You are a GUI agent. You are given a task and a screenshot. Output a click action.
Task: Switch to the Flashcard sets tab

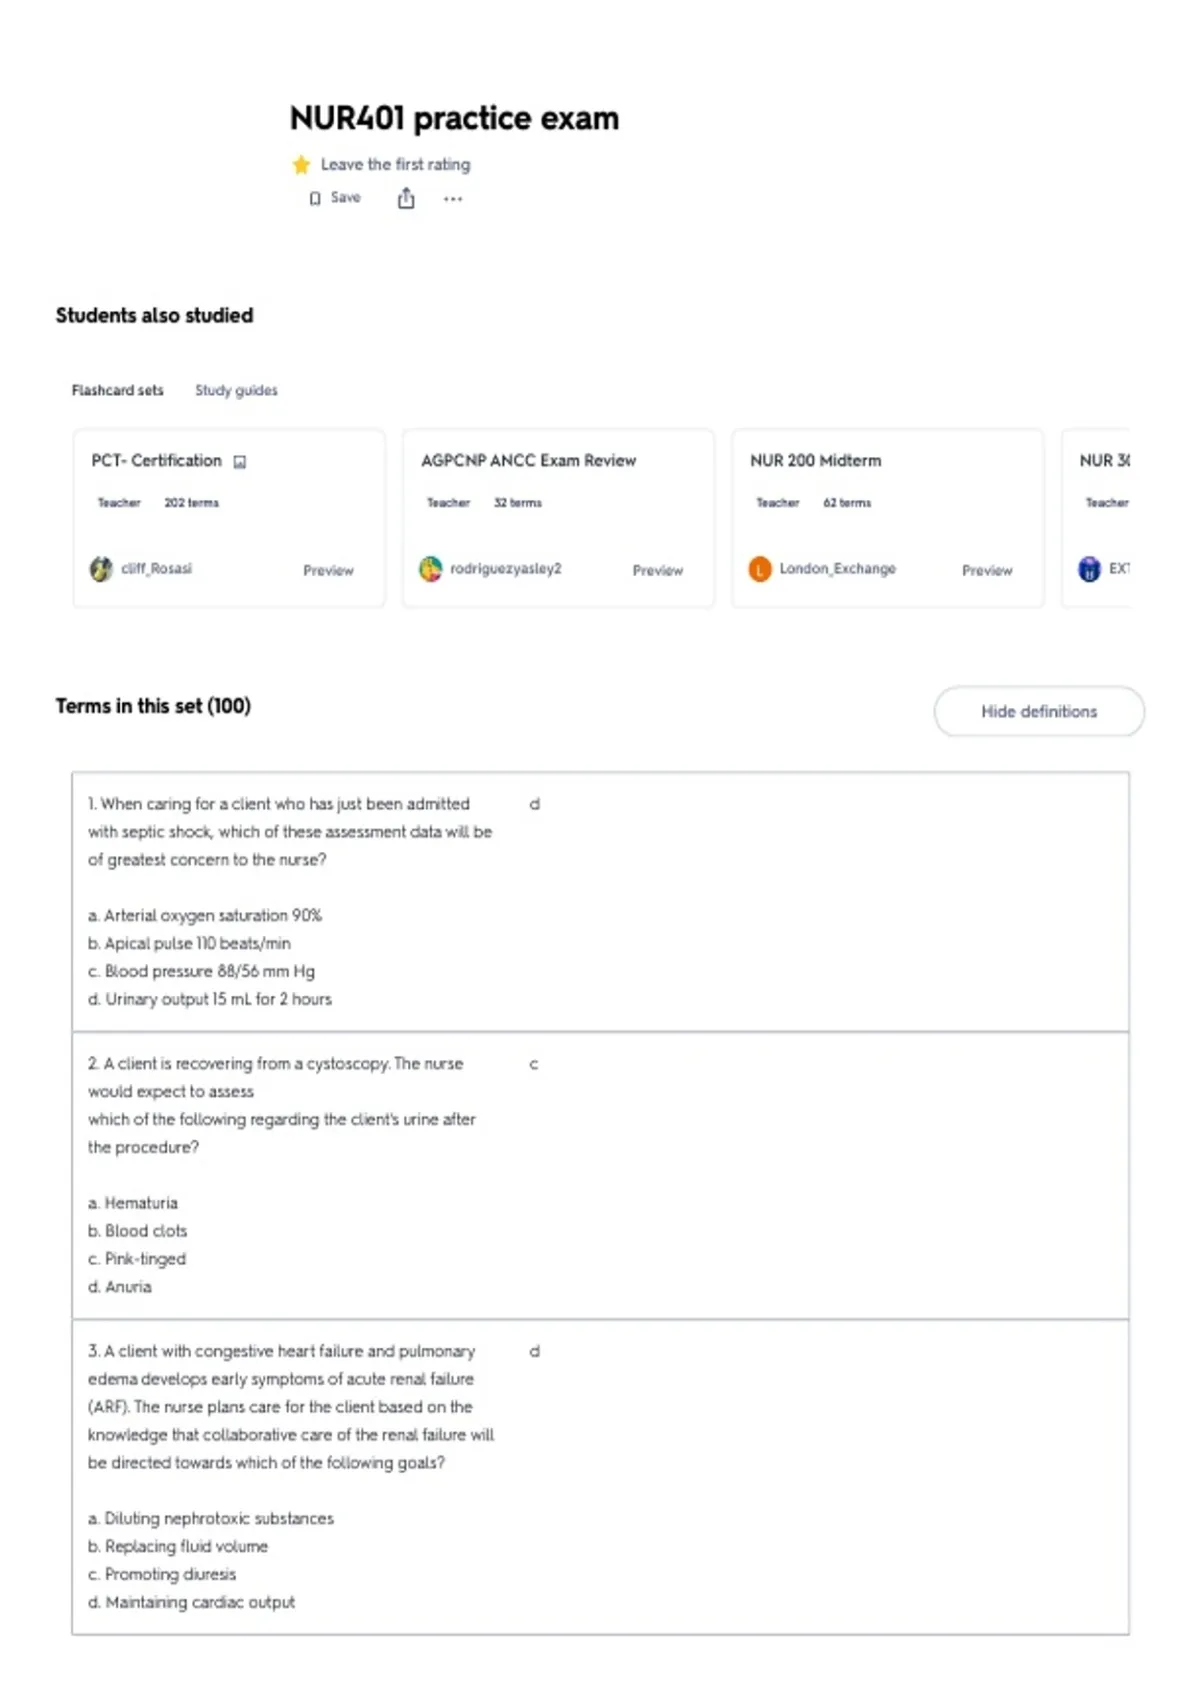click(x=117, y=390)
